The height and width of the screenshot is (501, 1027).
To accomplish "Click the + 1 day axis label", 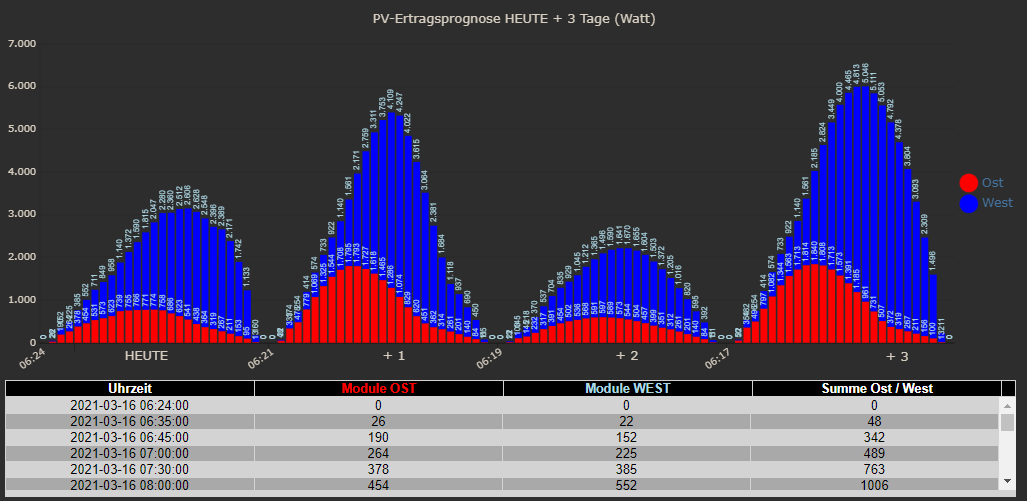I will 394,356.
